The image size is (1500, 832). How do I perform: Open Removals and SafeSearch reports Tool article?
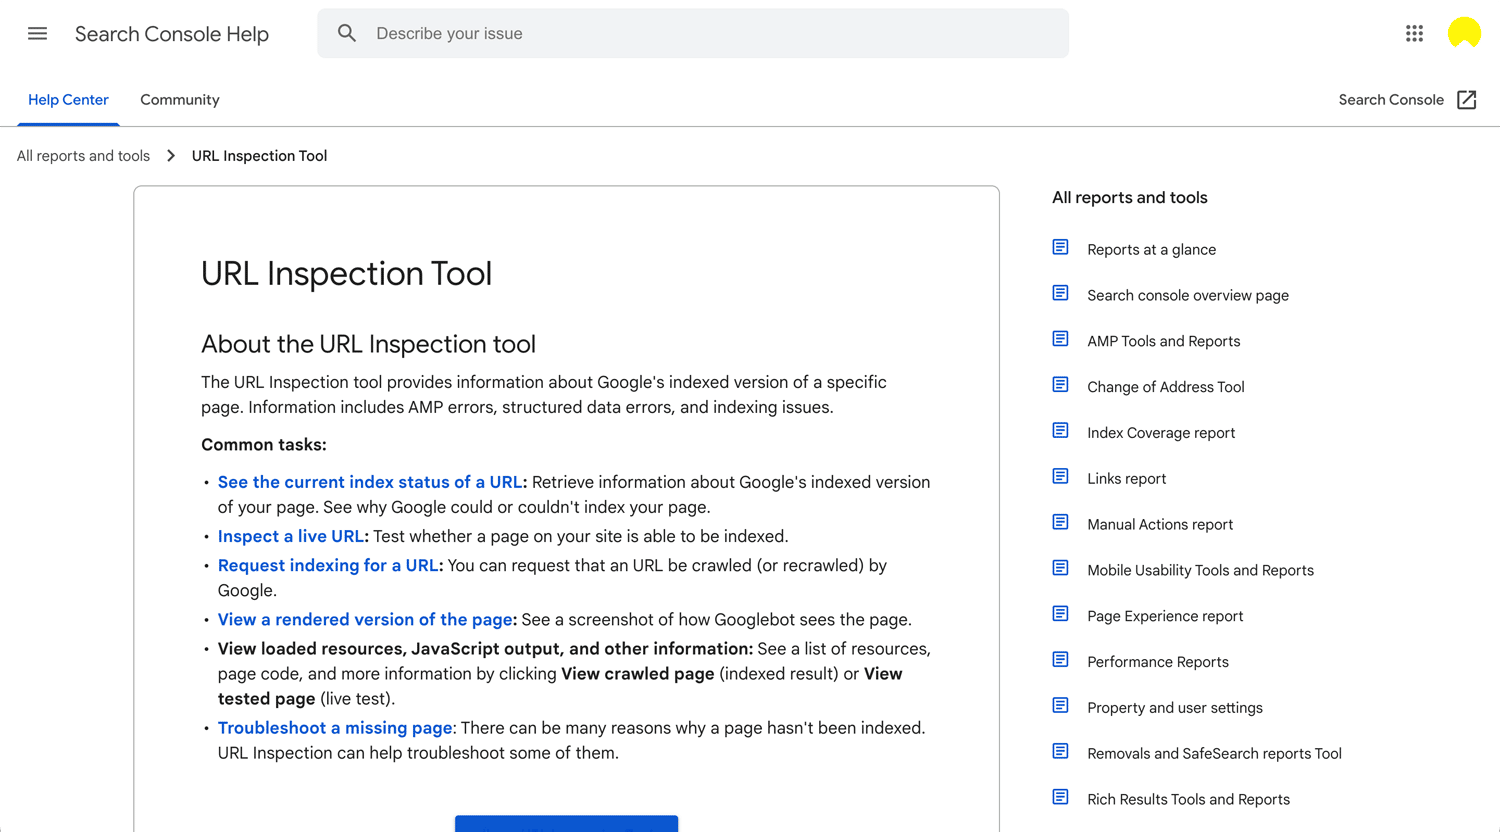1215,754
